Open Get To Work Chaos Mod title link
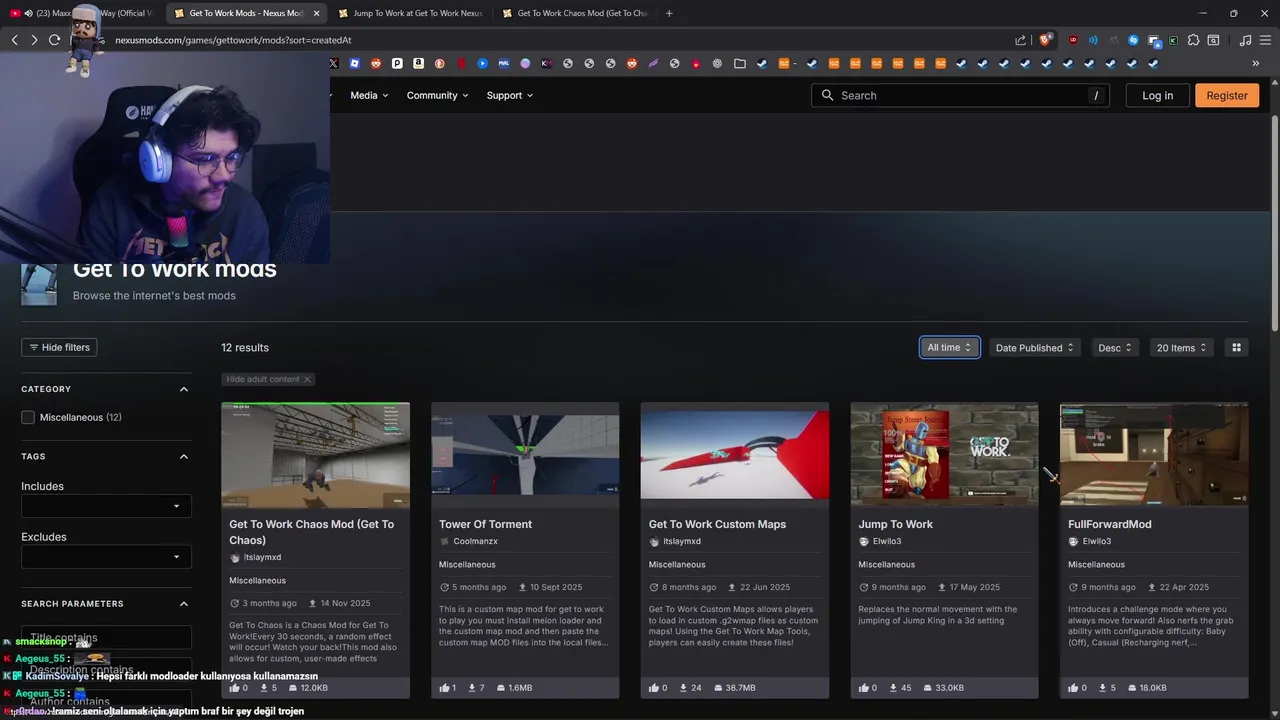 (x=311, y=532)
